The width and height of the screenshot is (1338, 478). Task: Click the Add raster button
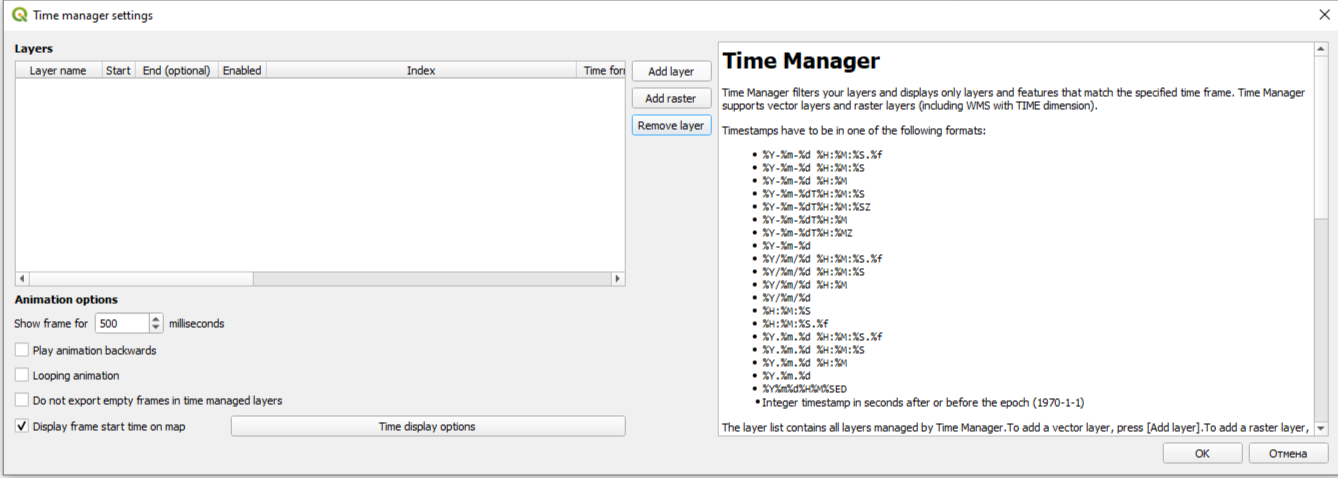[x=671, y=99]
